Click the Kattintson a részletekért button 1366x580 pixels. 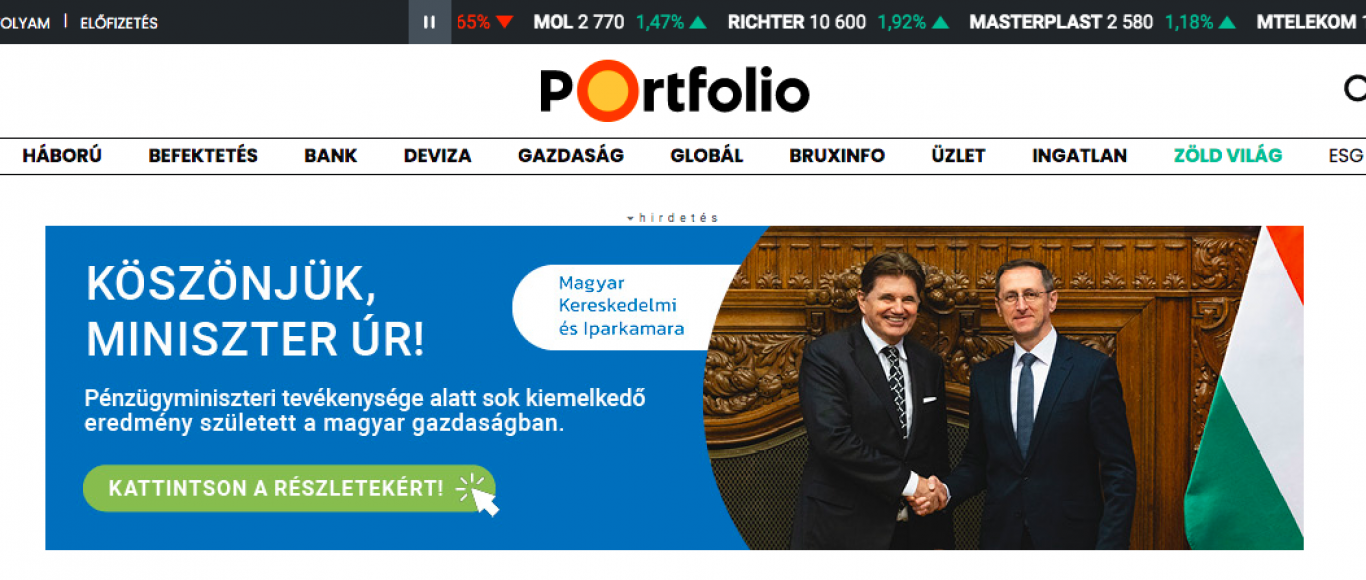click(289, 488)
